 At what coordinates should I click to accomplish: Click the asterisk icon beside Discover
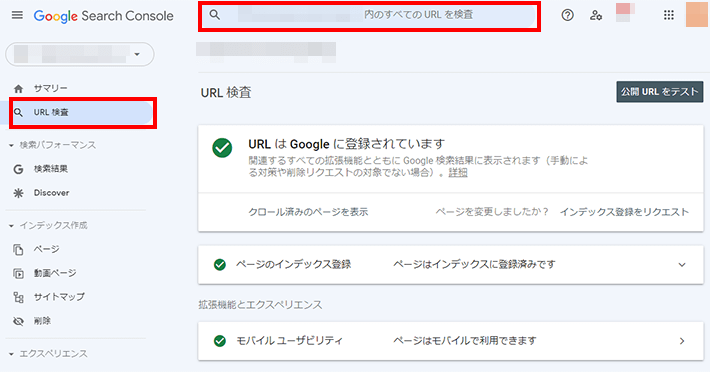pyautogui.click(x=18, y=193)
